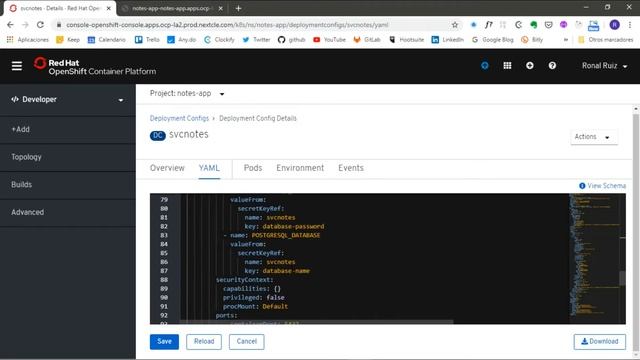
Task: Open Advanced in the sidebar
Action: pyautogui.click(x=68, y=213)
